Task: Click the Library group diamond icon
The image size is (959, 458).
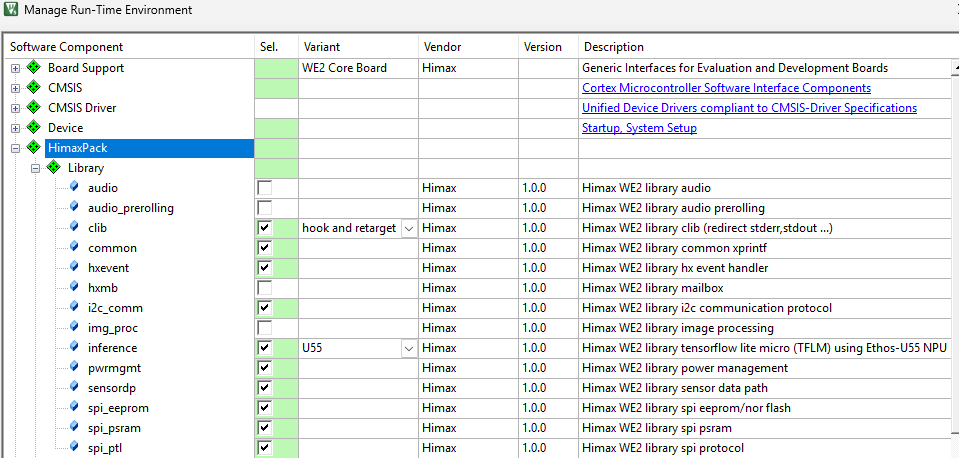Action: pyautogui.click(x=54, y=168)
